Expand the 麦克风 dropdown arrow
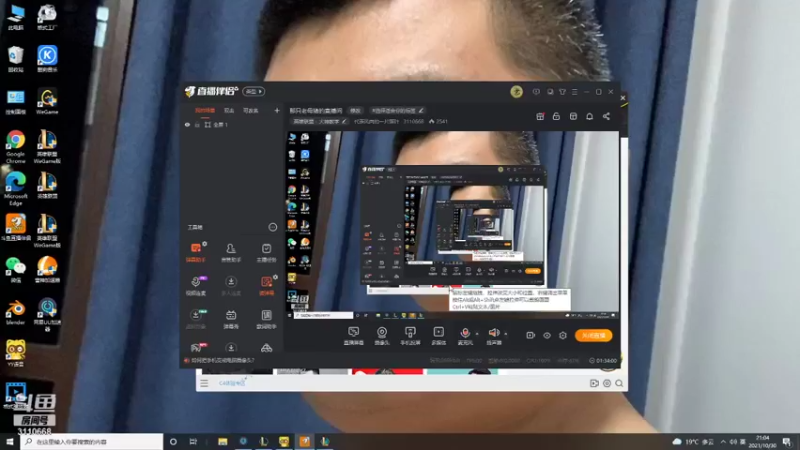Viewport: 800px width, 450px height. pos(477,334)
